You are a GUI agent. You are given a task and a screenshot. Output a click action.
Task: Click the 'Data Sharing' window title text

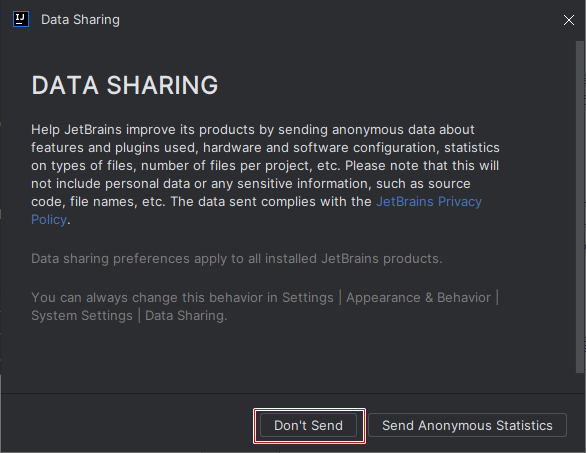80,19
